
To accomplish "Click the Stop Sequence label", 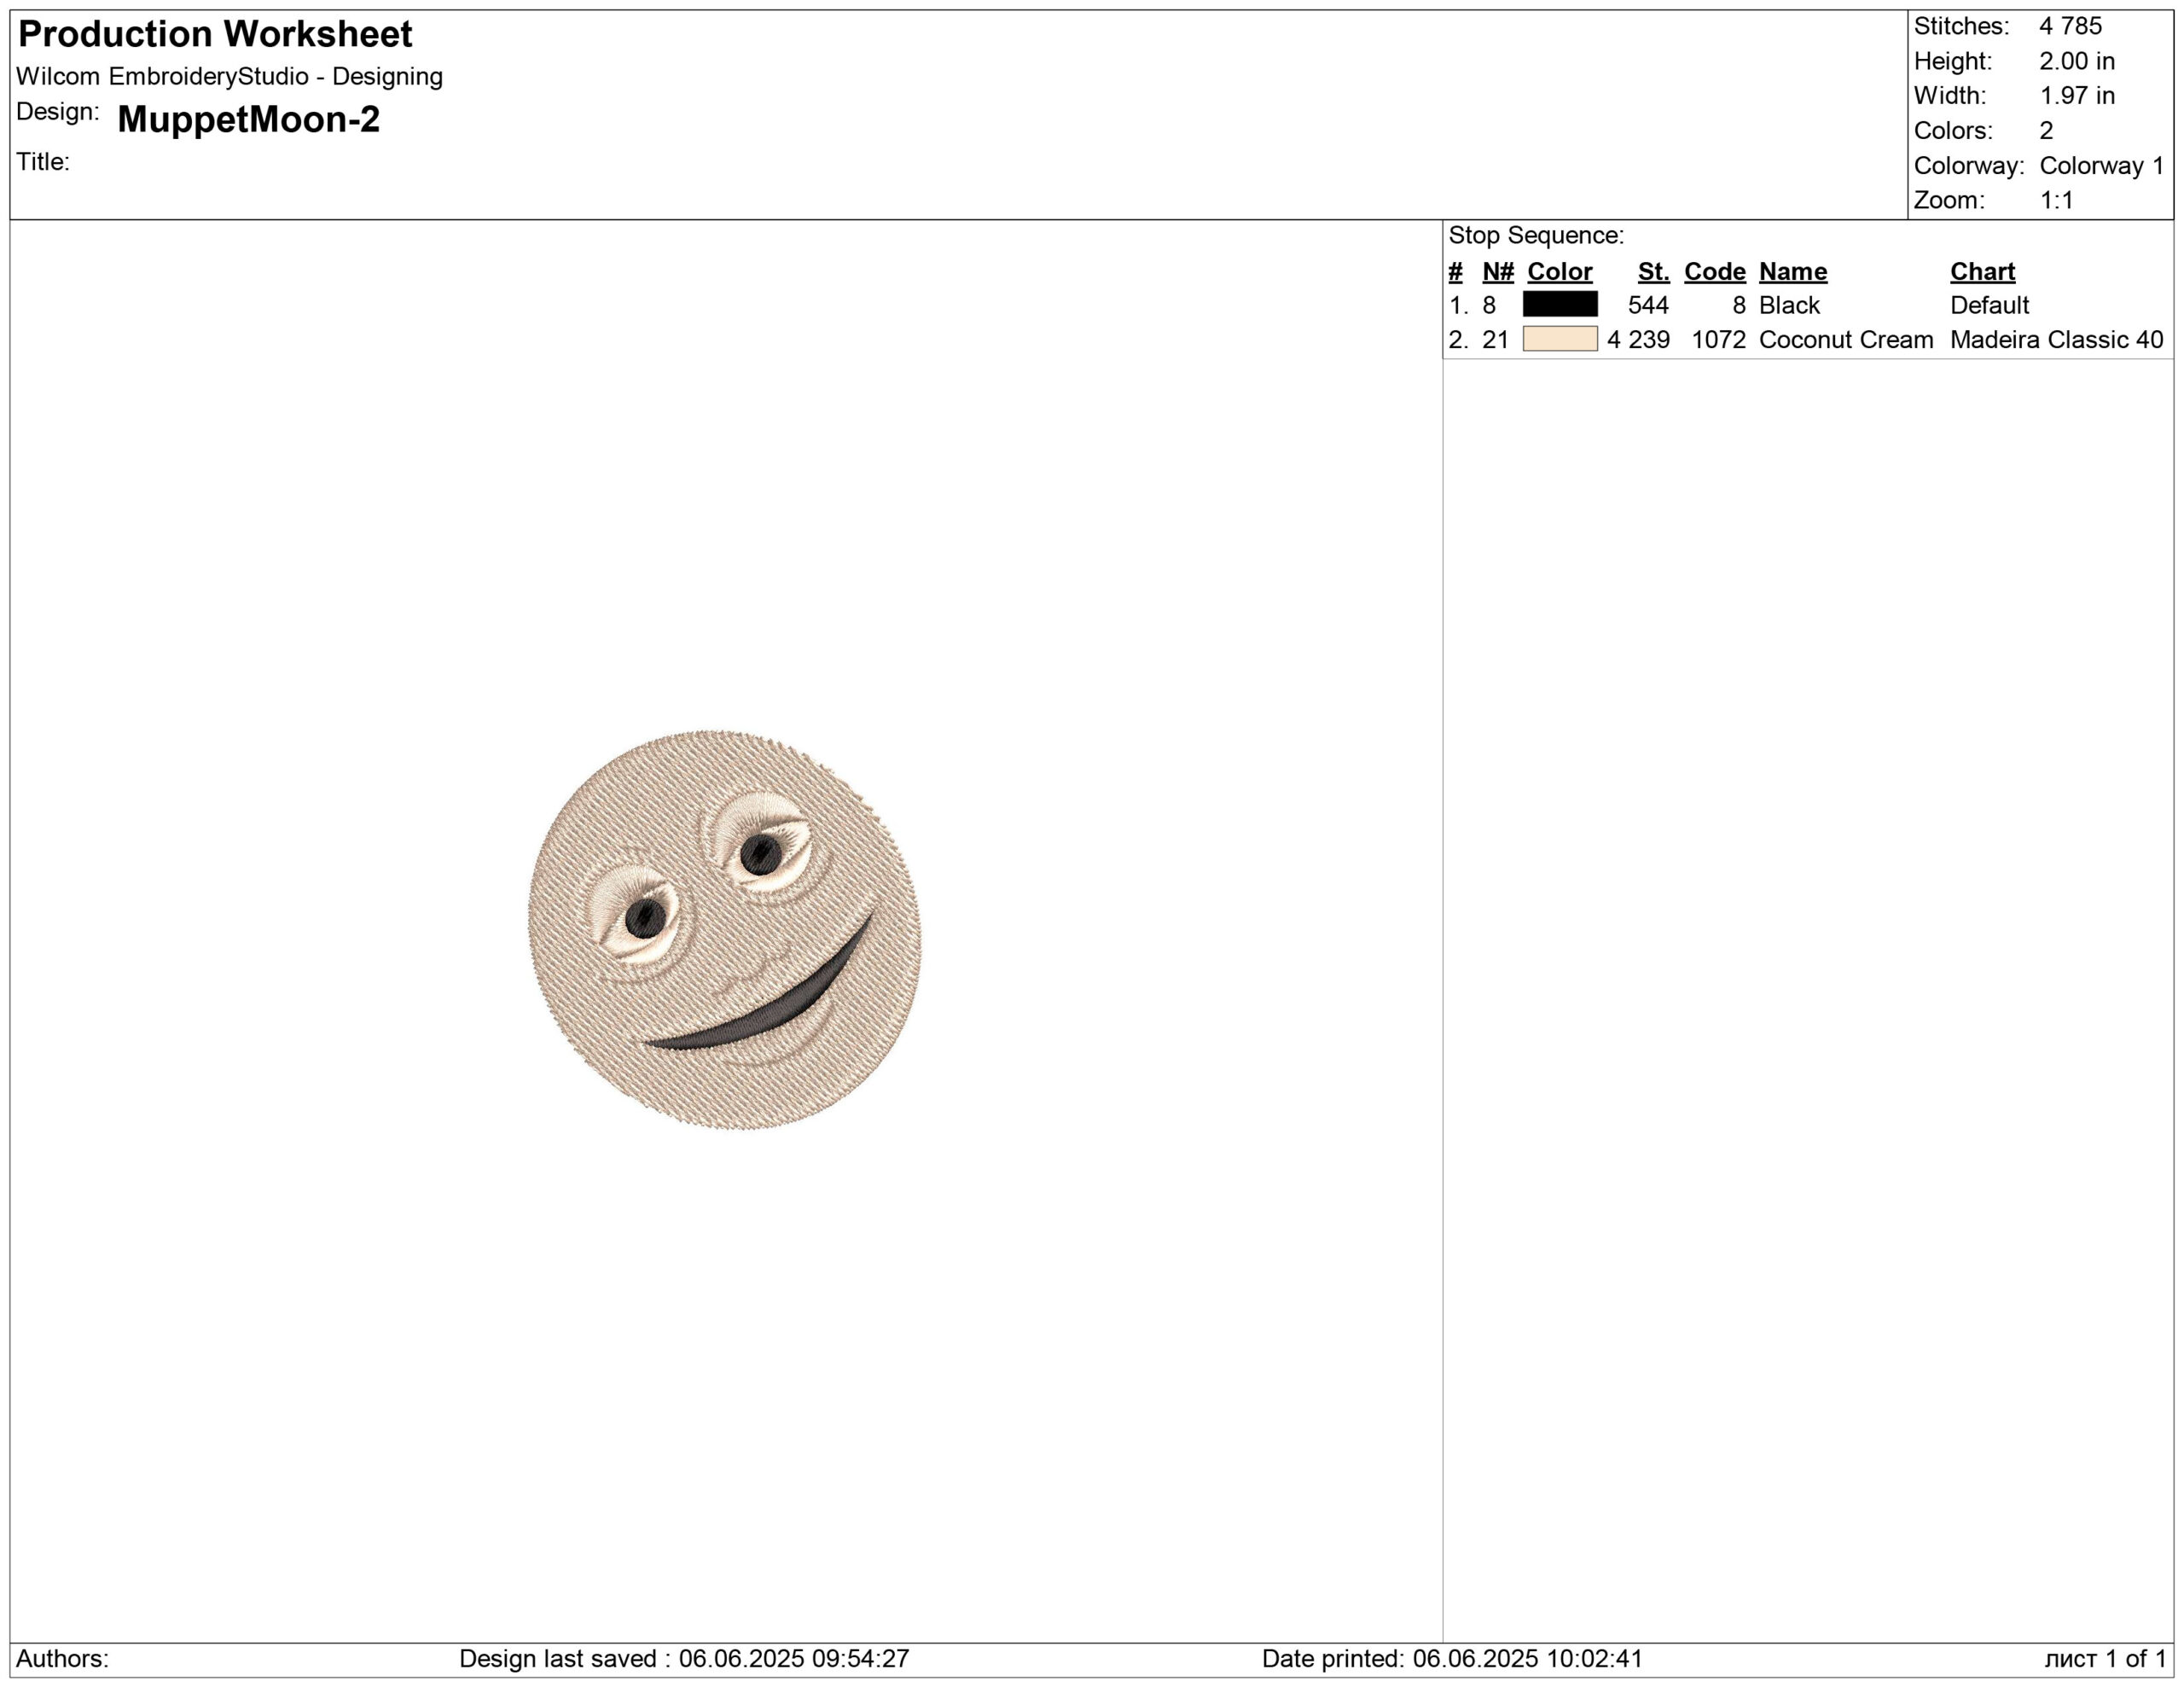I will coord(1535,235).
